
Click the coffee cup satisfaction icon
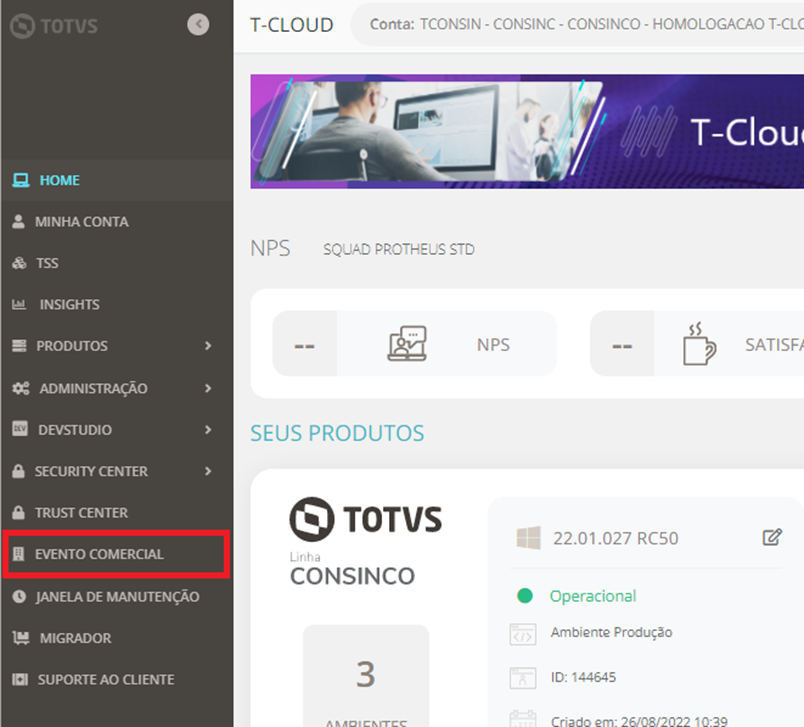(x=699, y=344)
